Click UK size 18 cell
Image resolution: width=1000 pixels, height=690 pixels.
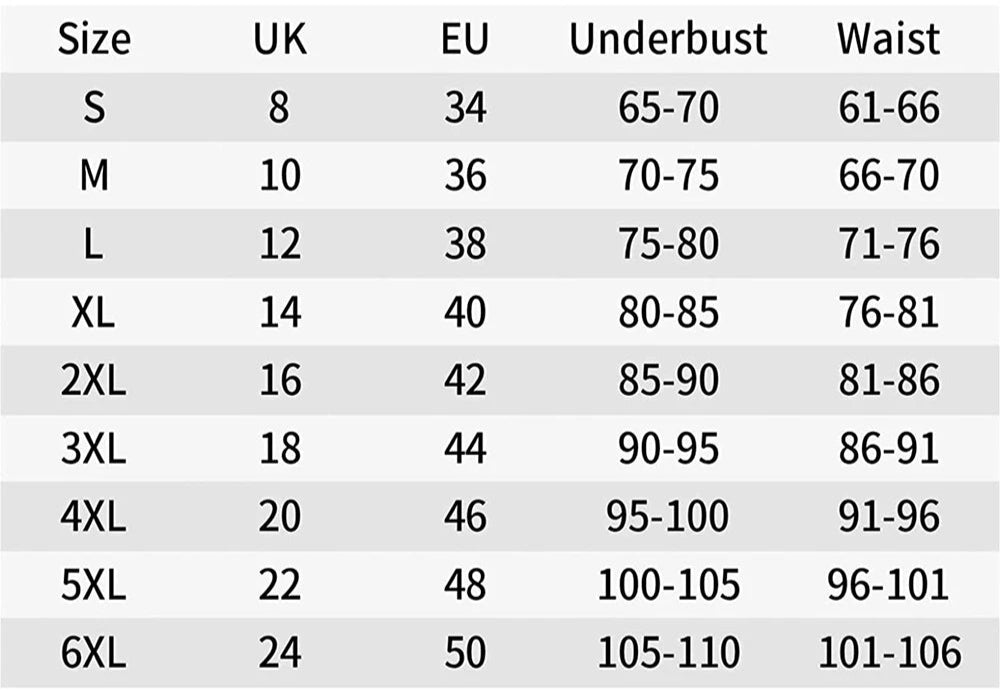point(279,448)
